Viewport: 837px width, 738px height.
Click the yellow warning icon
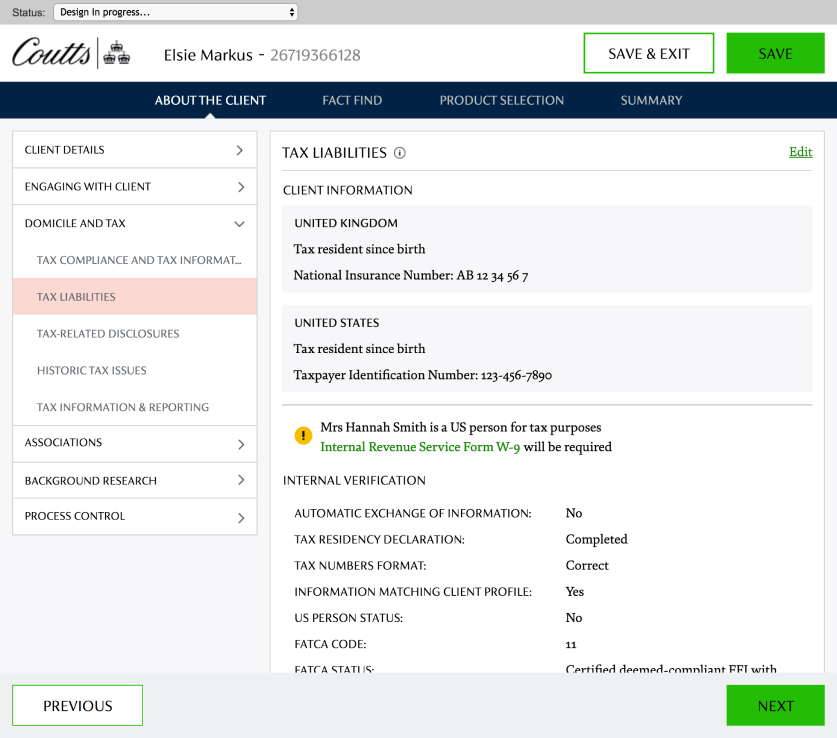tap(303, 436)
